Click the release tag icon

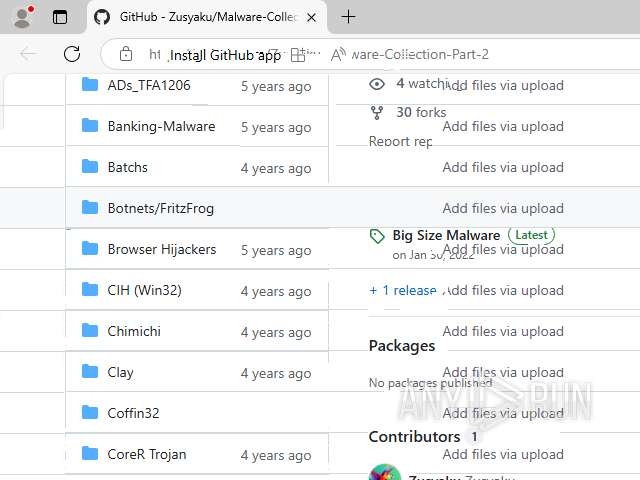coord(377,236)
